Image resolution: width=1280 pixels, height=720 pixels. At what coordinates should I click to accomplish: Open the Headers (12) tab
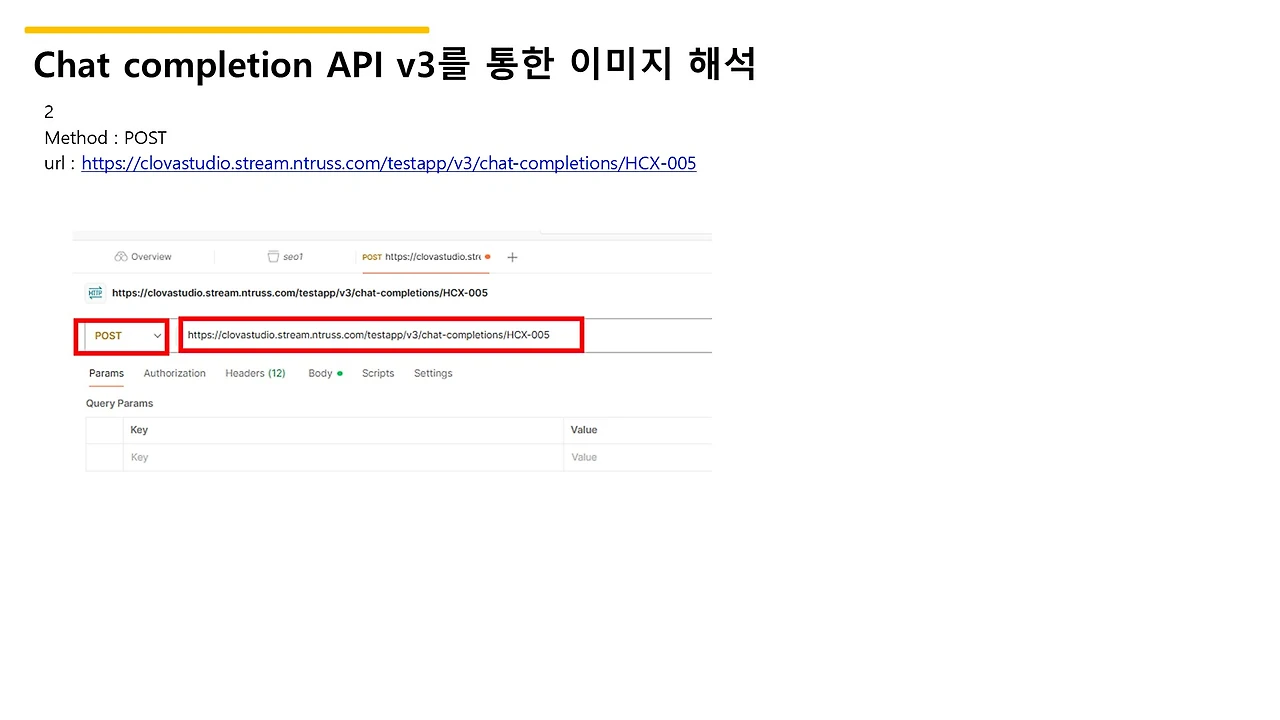255,373
